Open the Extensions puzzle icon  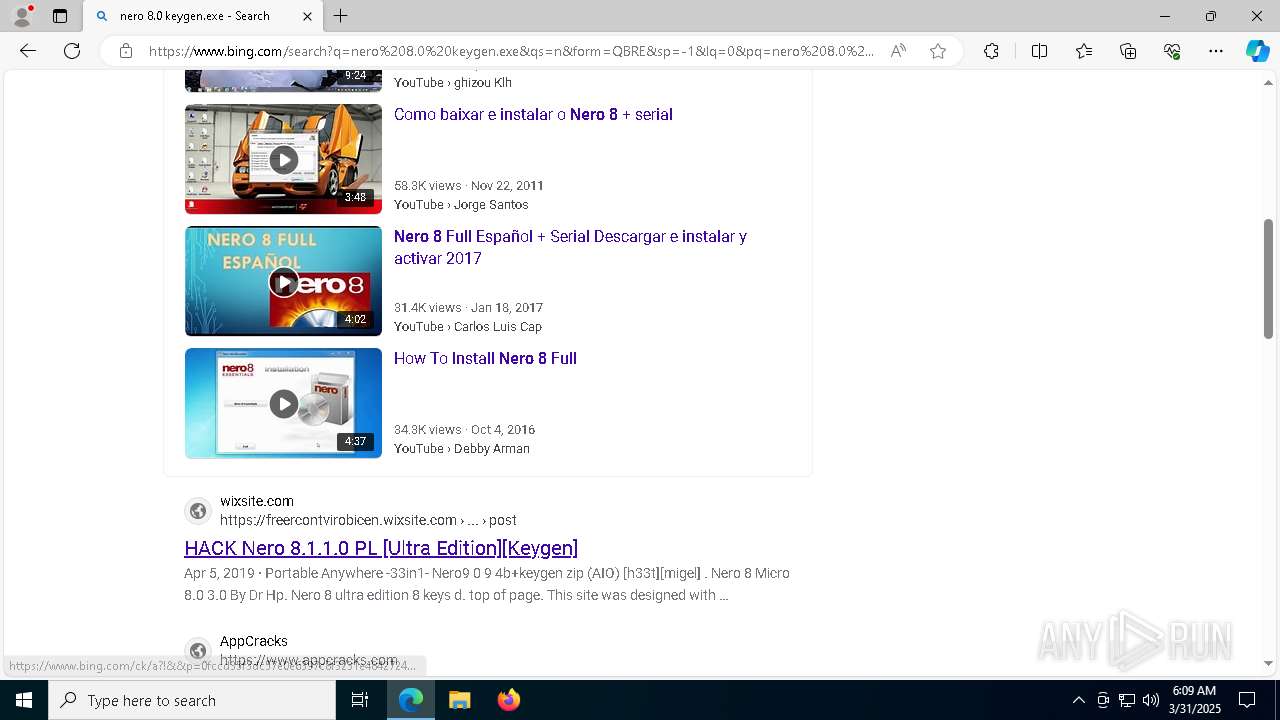click(991, 51)
